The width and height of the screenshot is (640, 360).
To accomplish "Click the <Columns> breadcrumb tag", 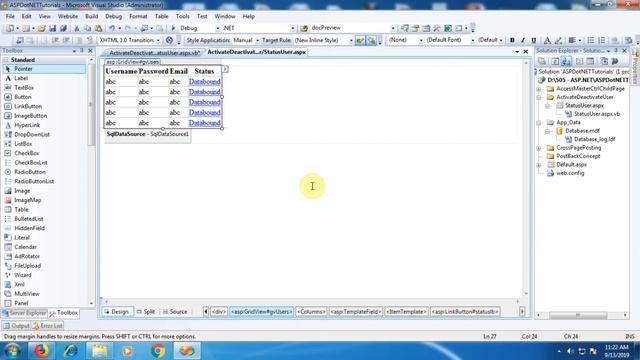I will pyautogui.click(x=311, y=311).
